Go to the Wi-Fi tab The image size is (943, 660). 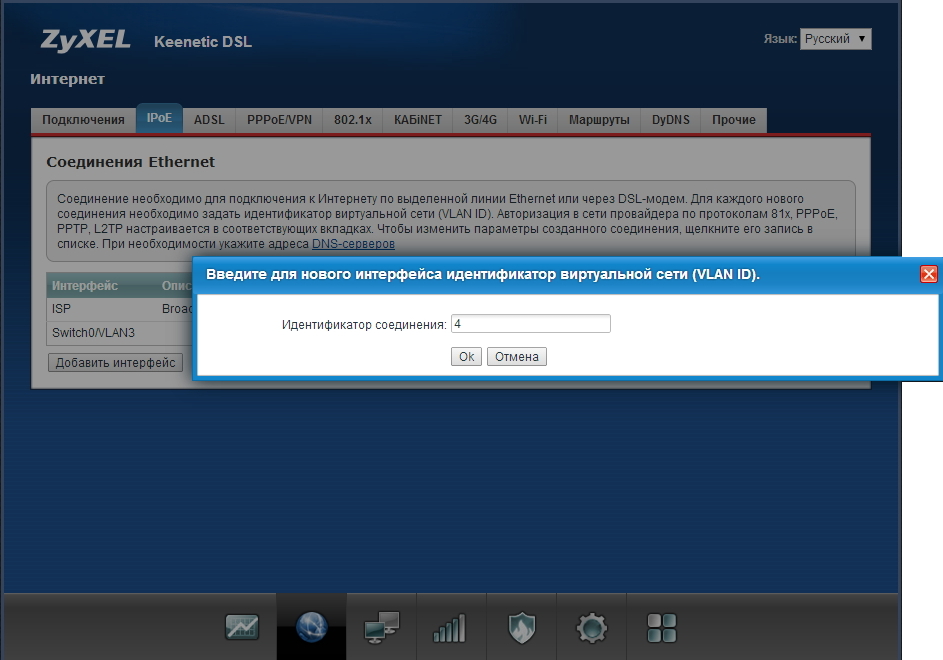pos(532,120)
